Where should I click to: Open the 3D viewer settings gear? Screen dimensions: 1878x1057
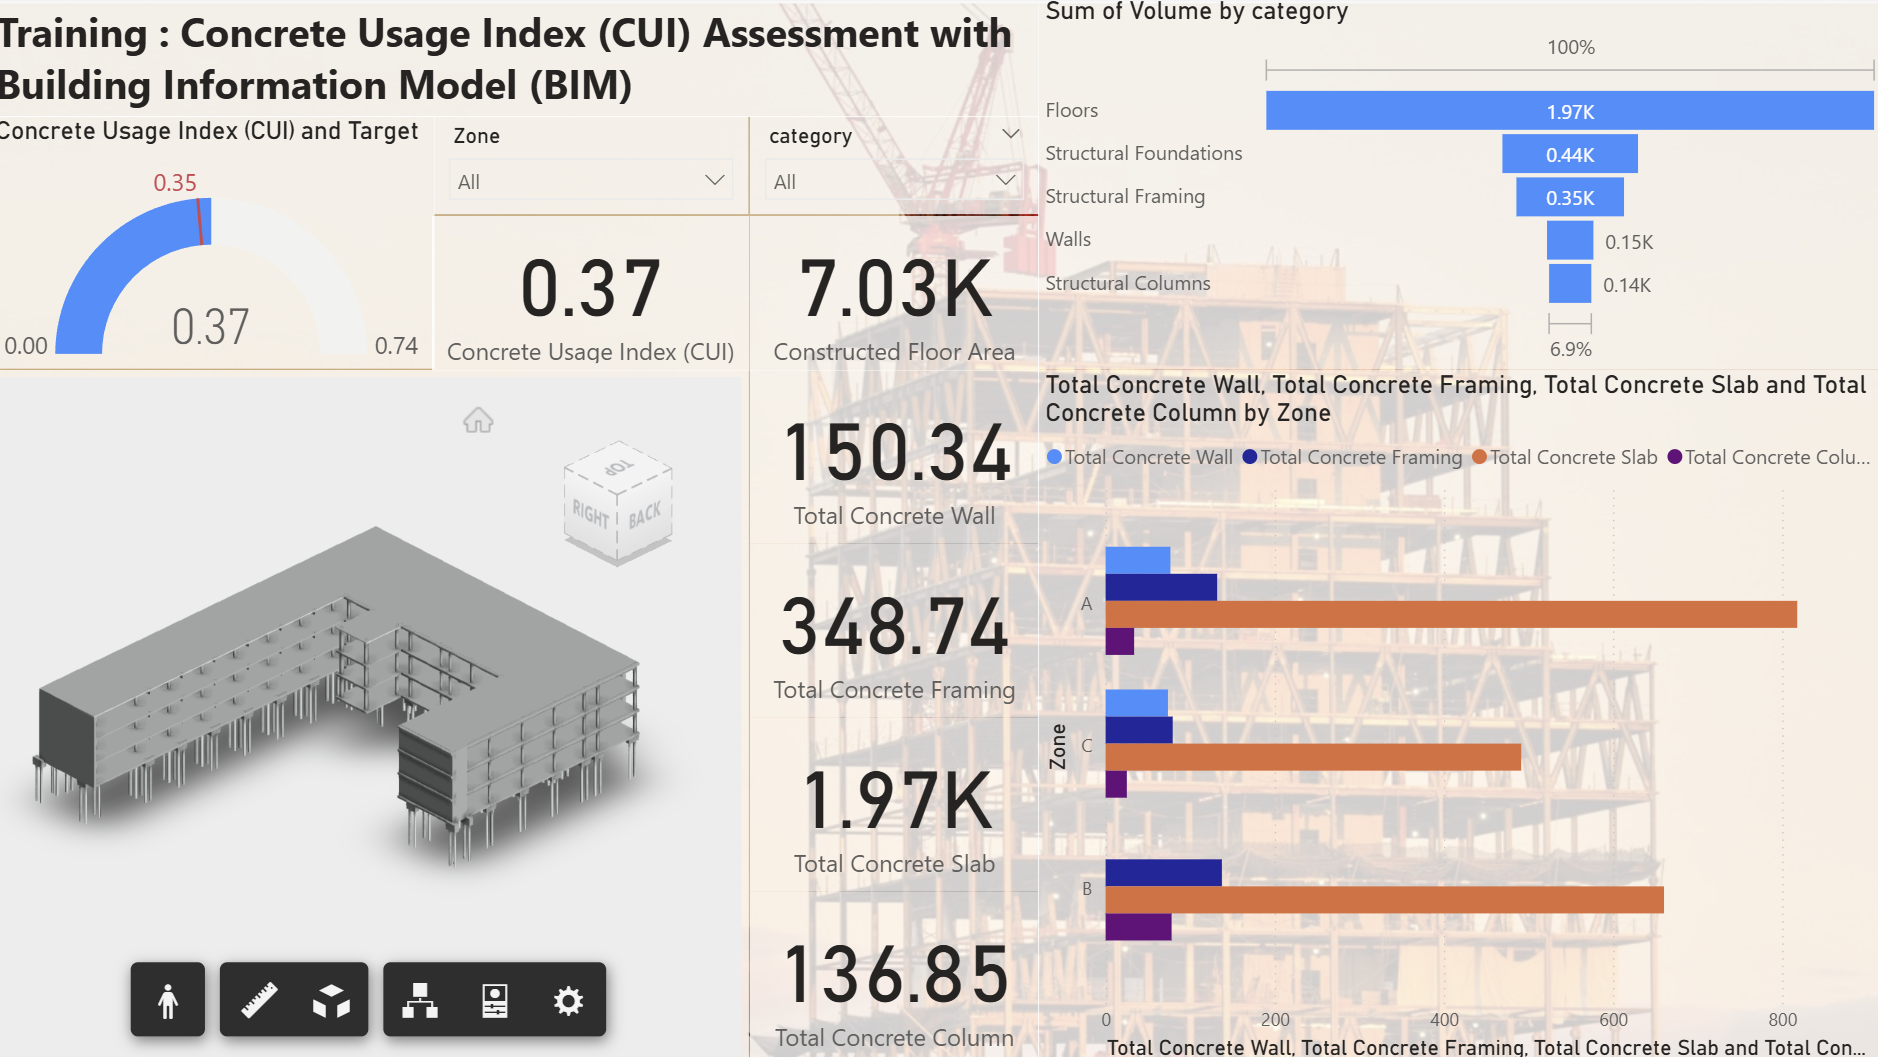tap(568, 999)
